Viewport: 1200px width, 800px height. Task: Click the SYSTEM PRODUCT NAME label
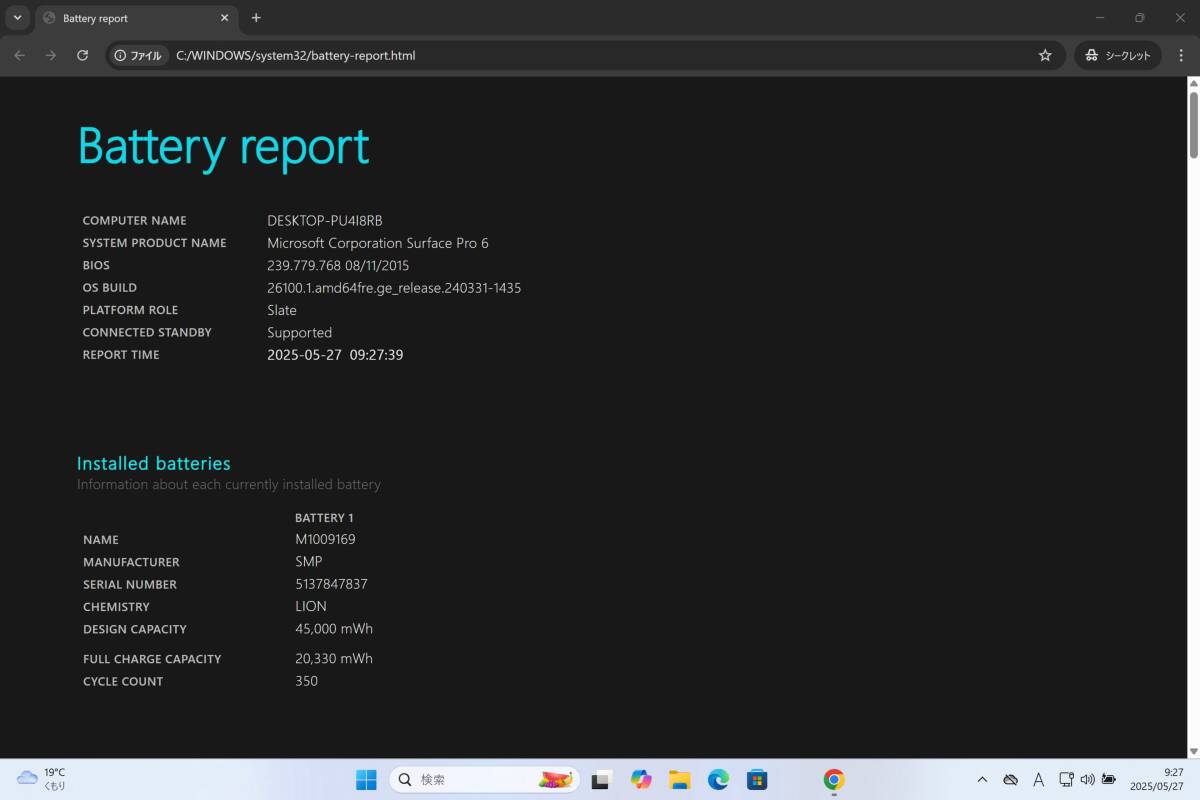point(154,243)
